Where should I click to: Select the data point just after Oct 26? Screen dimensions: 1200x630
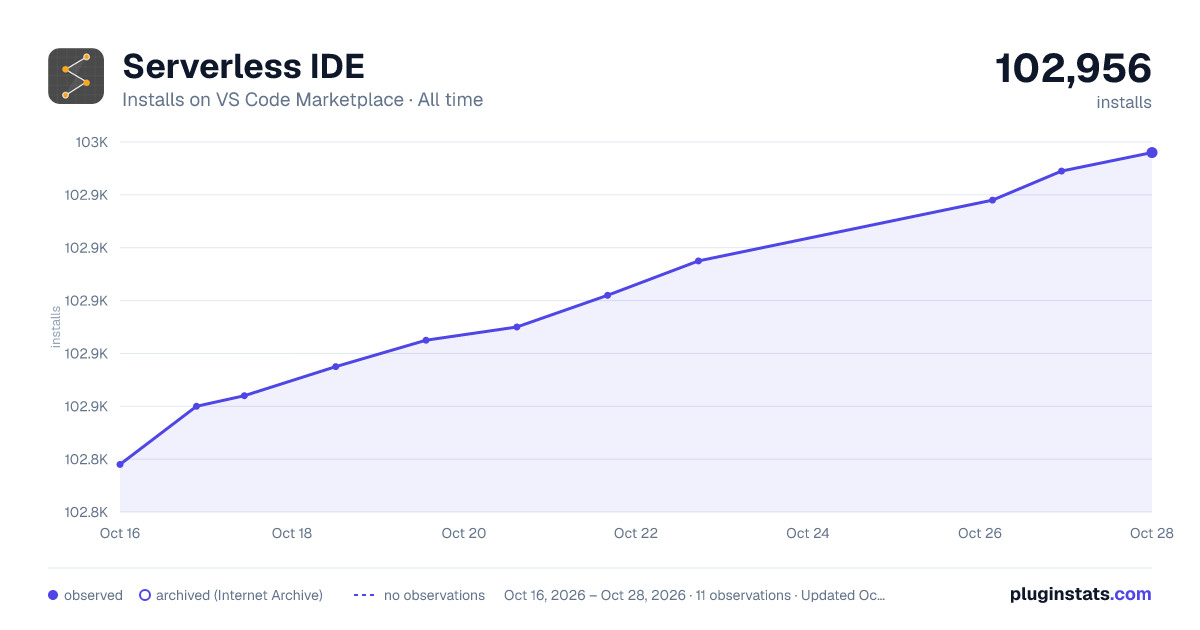992,200
